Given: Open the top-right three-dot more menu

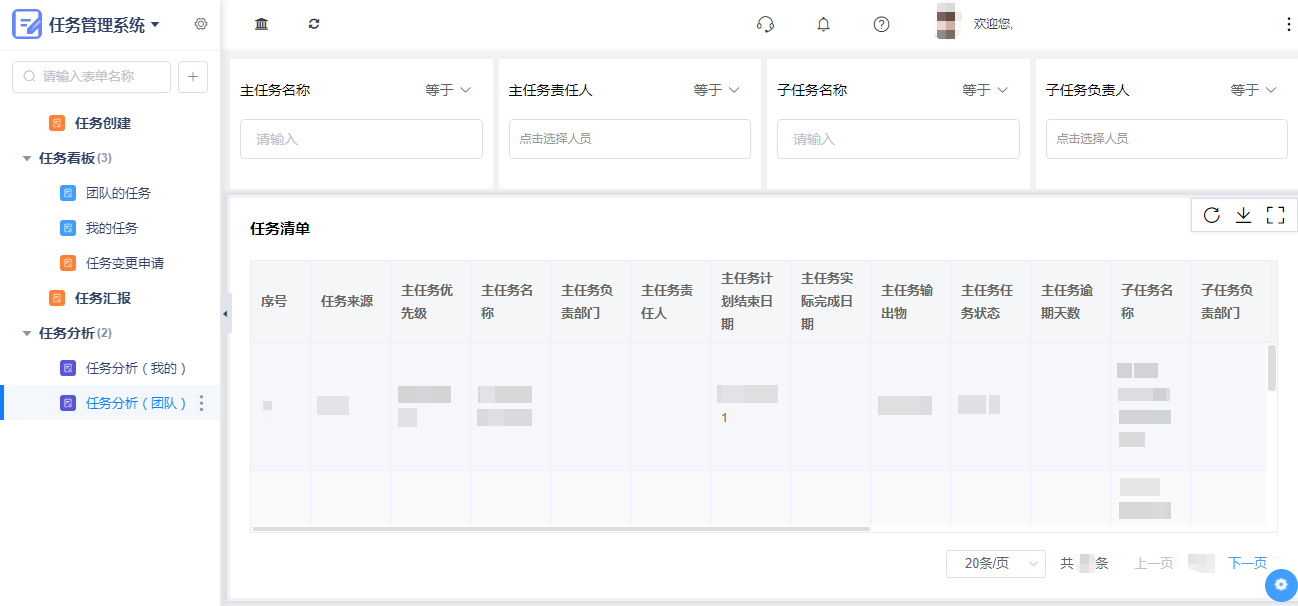Looking at the screenshot, I should point(1288,24).
